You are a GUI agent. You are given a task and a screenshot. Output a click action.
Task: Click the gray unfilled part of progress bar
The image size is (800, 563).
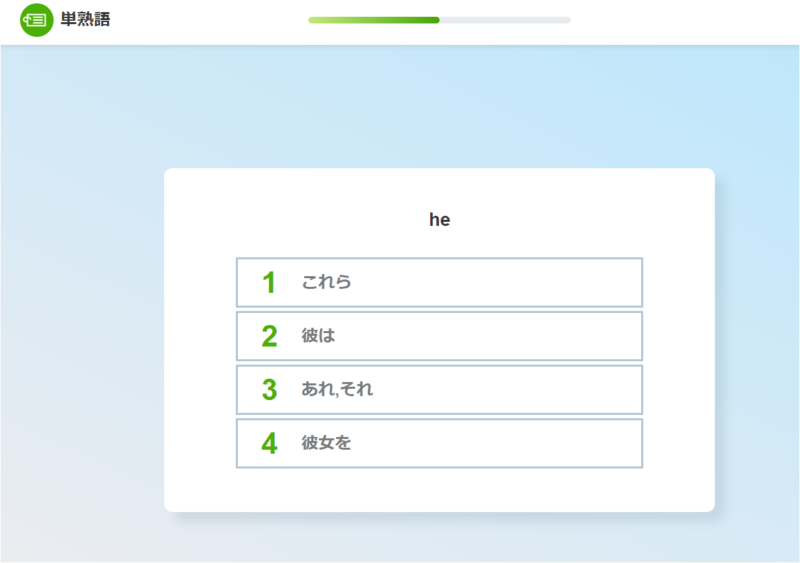click(505, 20)
